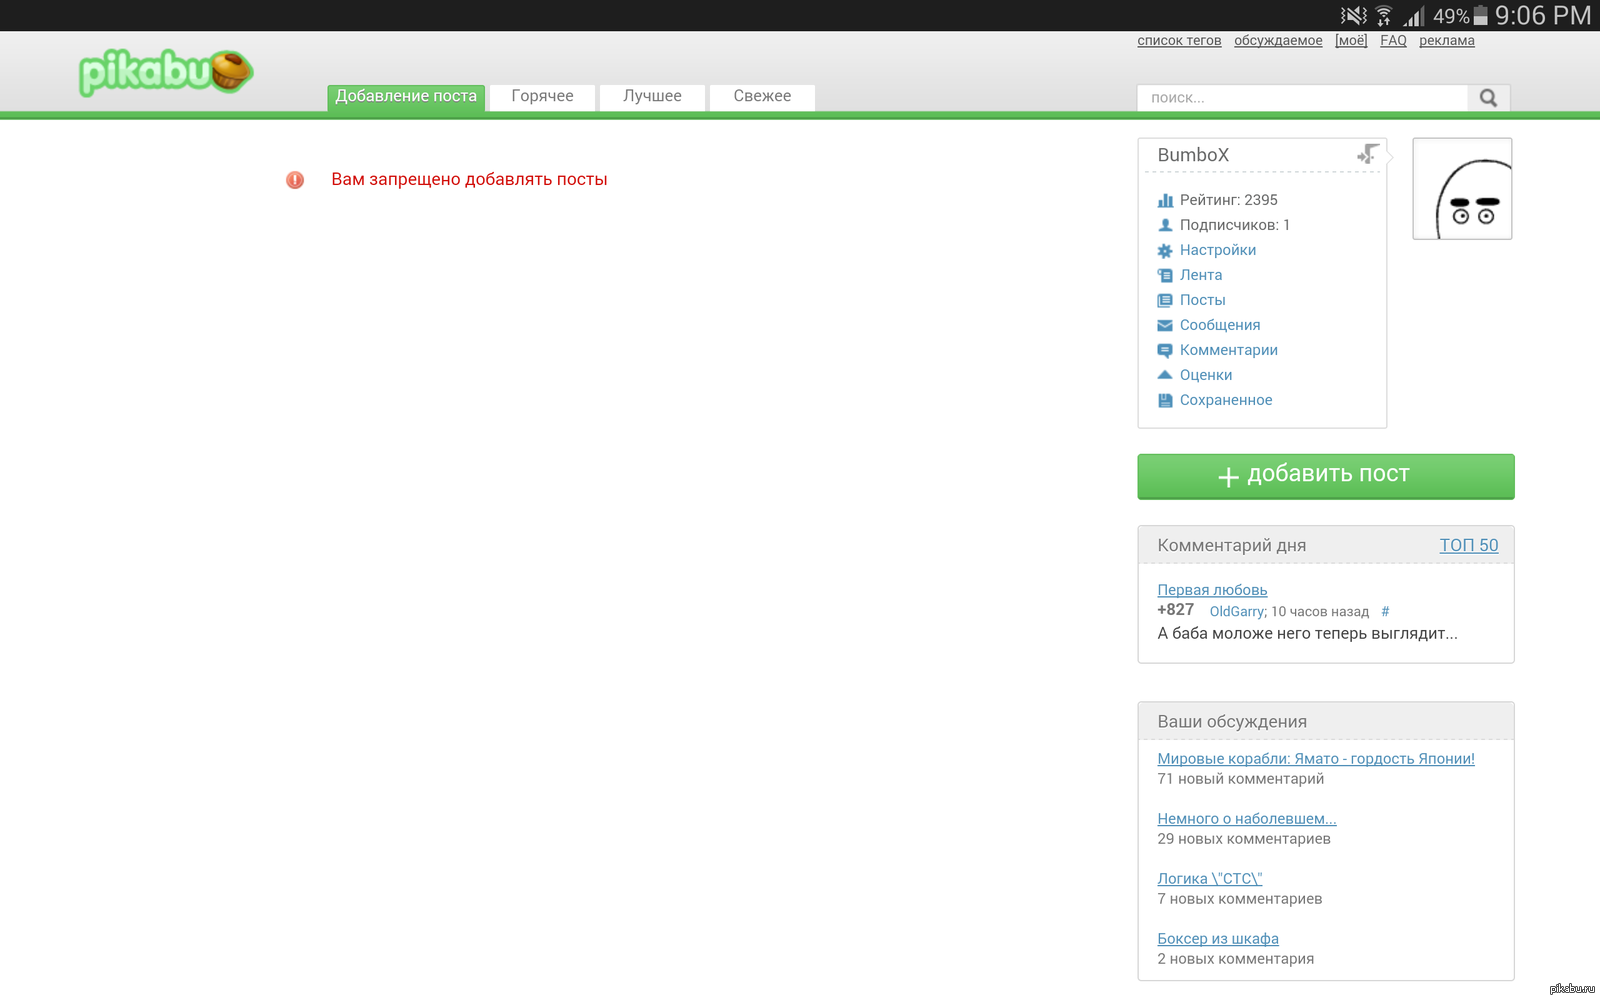Click the speech bubble icon beside Комментарии
The height and width of the screenshot is (1000, 1600).
coord(1165,351)
